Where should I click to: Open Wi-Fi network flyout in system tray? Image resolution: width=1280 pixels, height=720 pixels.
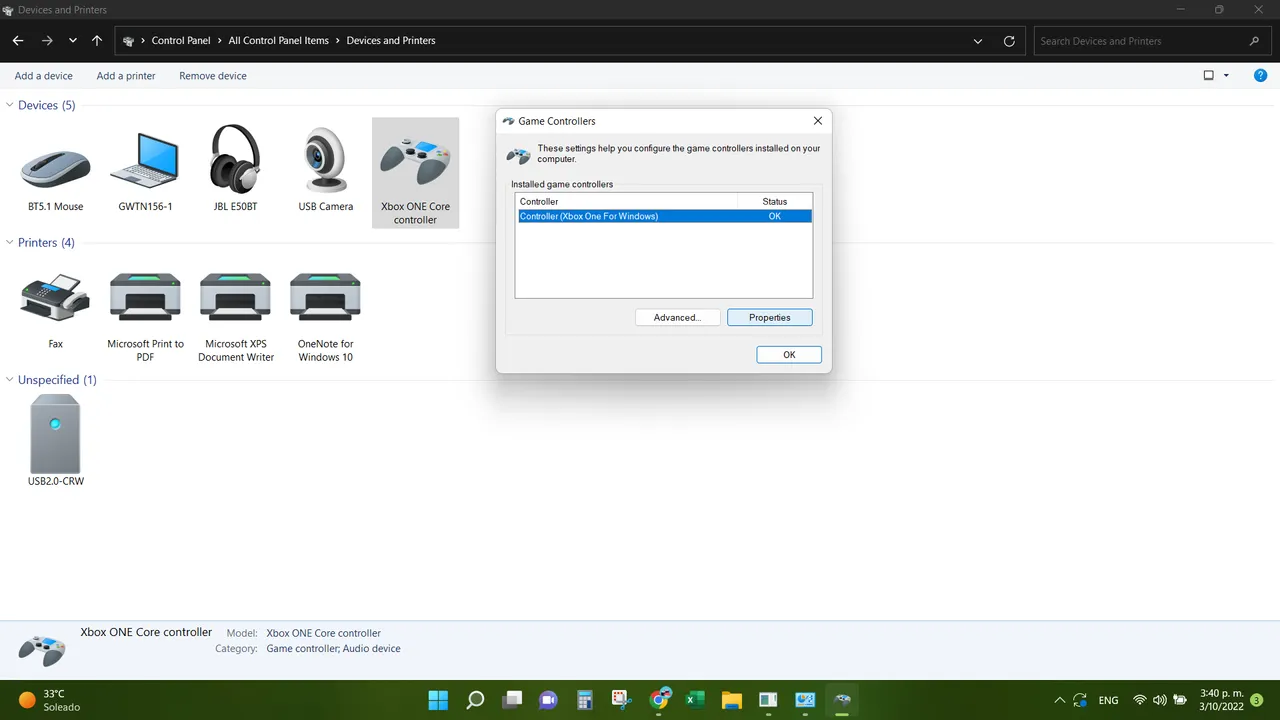pyautogui.click(x=1139, y=700)
